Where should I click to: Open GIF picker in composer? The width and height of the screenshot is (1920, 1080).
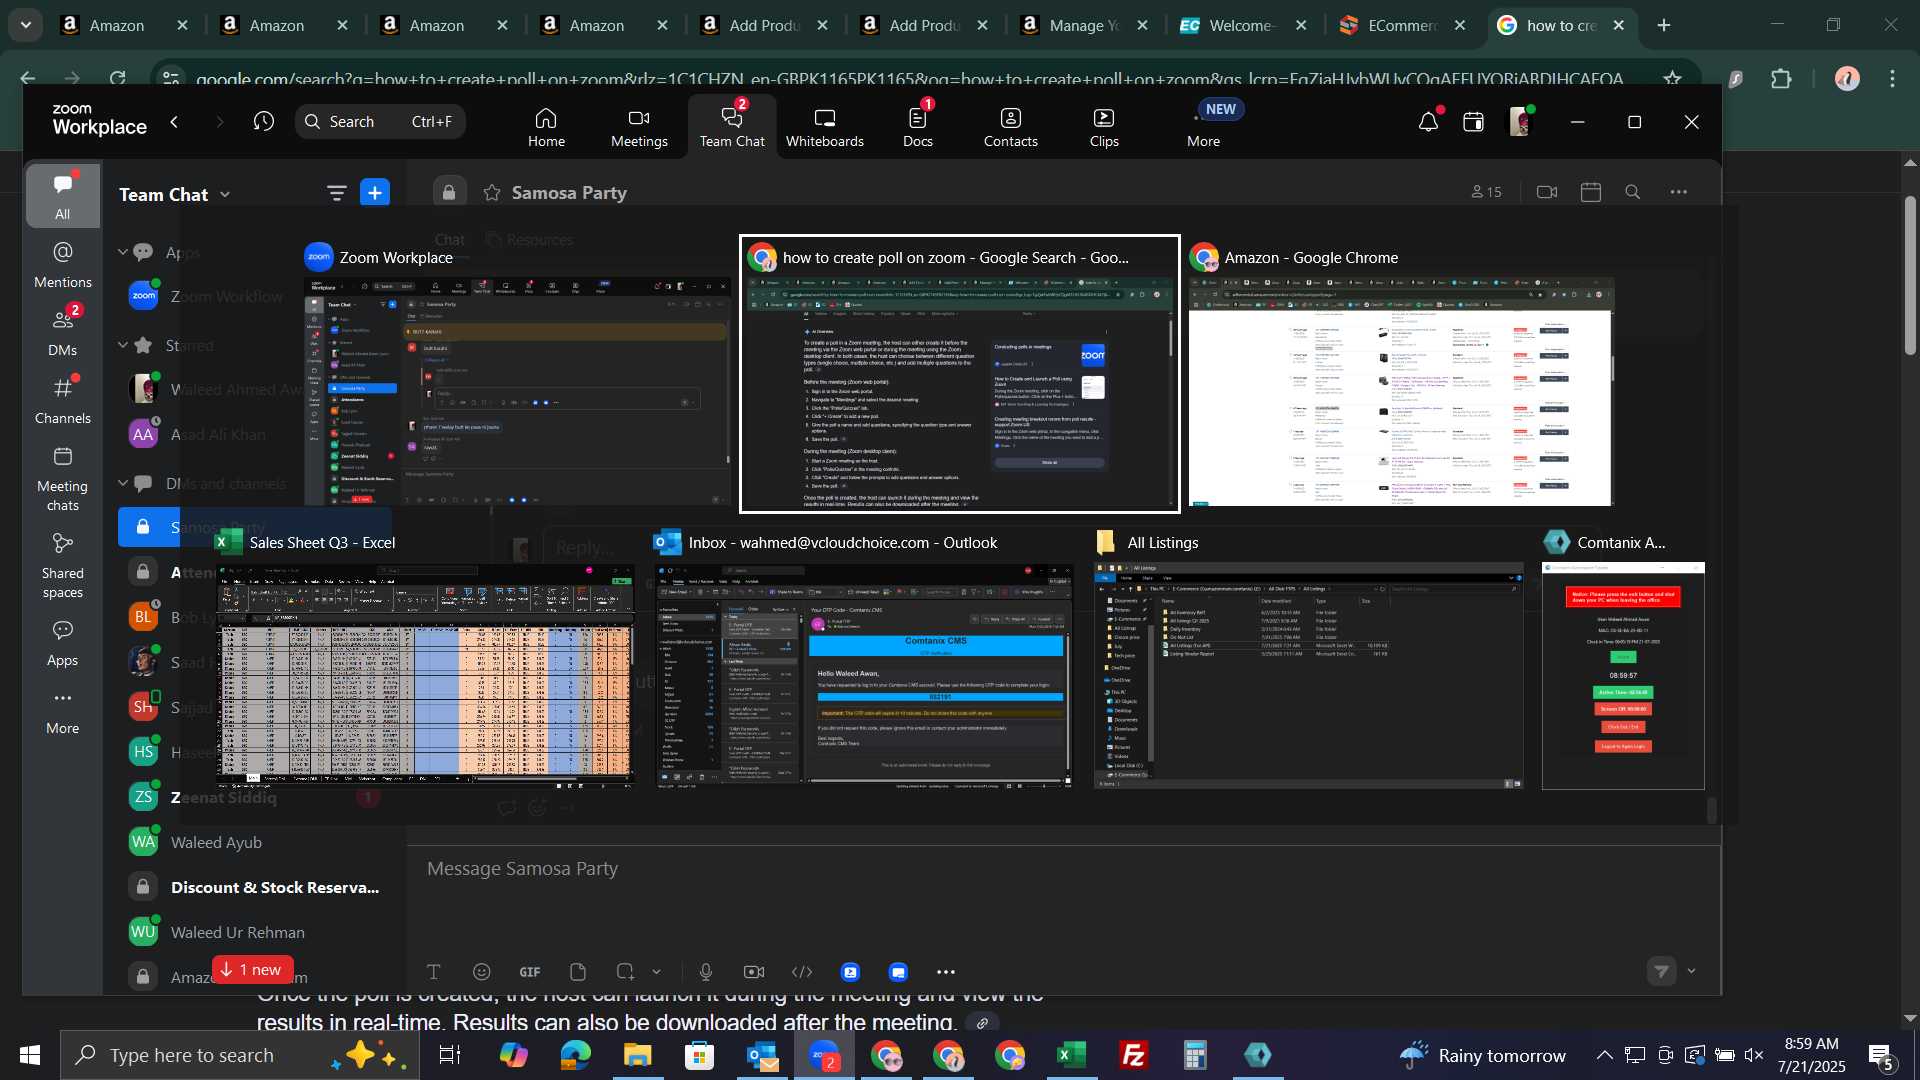[530, 972]
